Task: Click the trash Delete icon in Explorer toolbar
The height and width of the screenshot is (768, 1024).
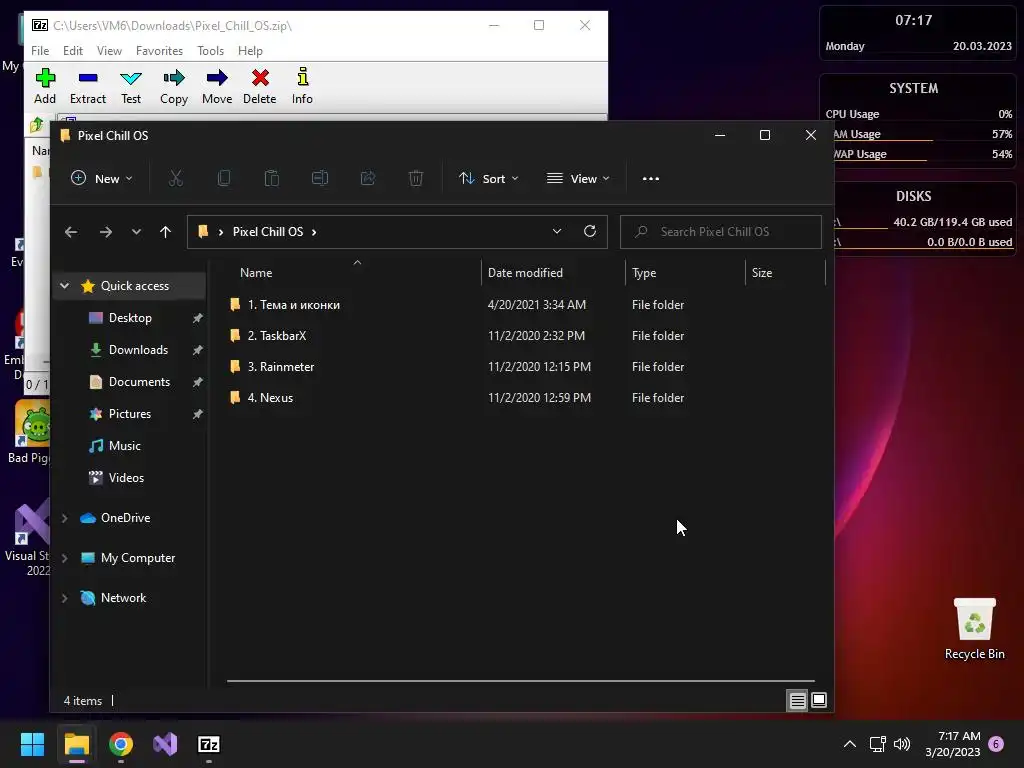Action: pyautogui.click(x=416, y=178)
